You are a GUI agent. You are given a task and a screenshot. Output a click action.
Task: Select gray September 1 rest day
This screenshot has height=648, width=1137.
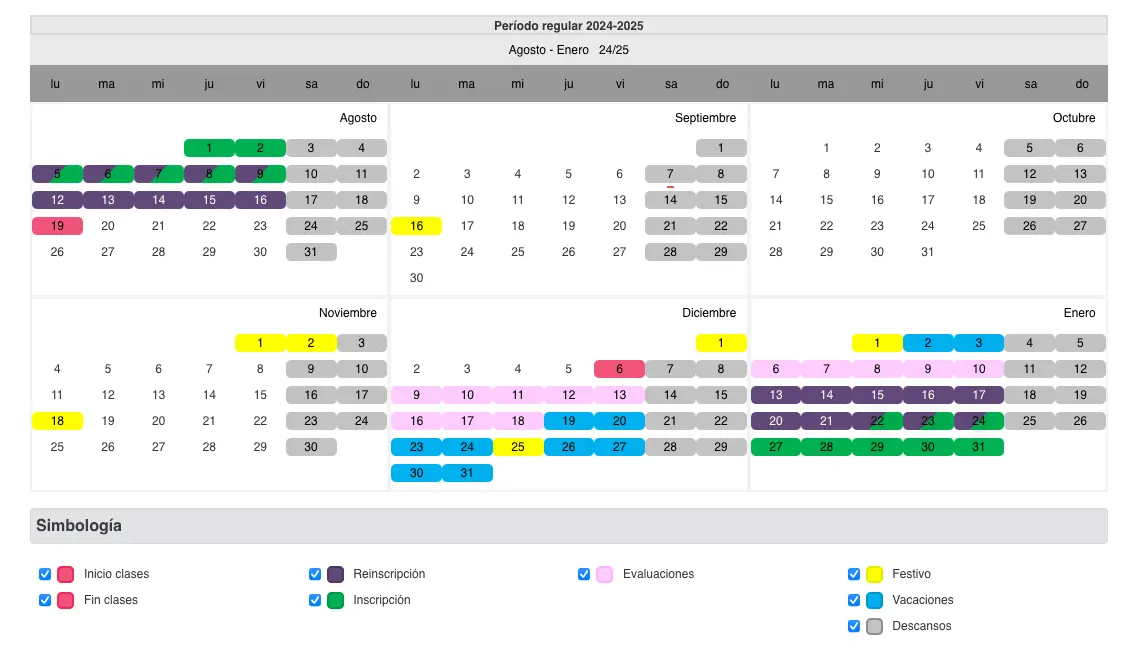tap(721, 148)
